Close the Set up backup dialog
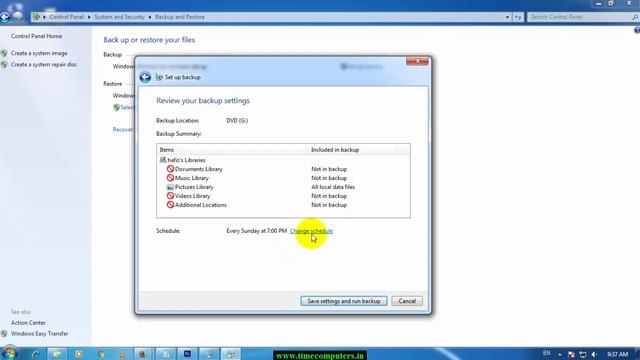 [x=417, y=61]
